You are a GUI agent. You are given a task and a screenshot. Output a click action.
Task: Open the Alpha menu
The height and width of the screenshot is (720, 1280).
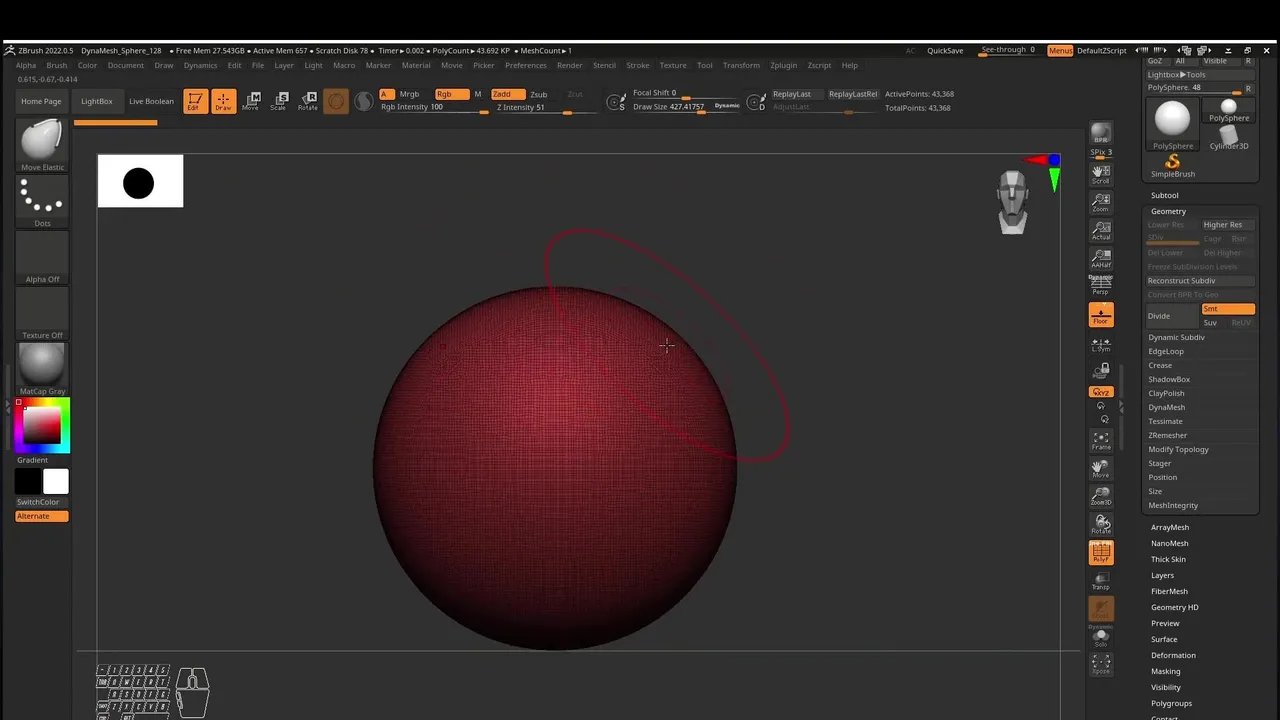pos(26,65)
